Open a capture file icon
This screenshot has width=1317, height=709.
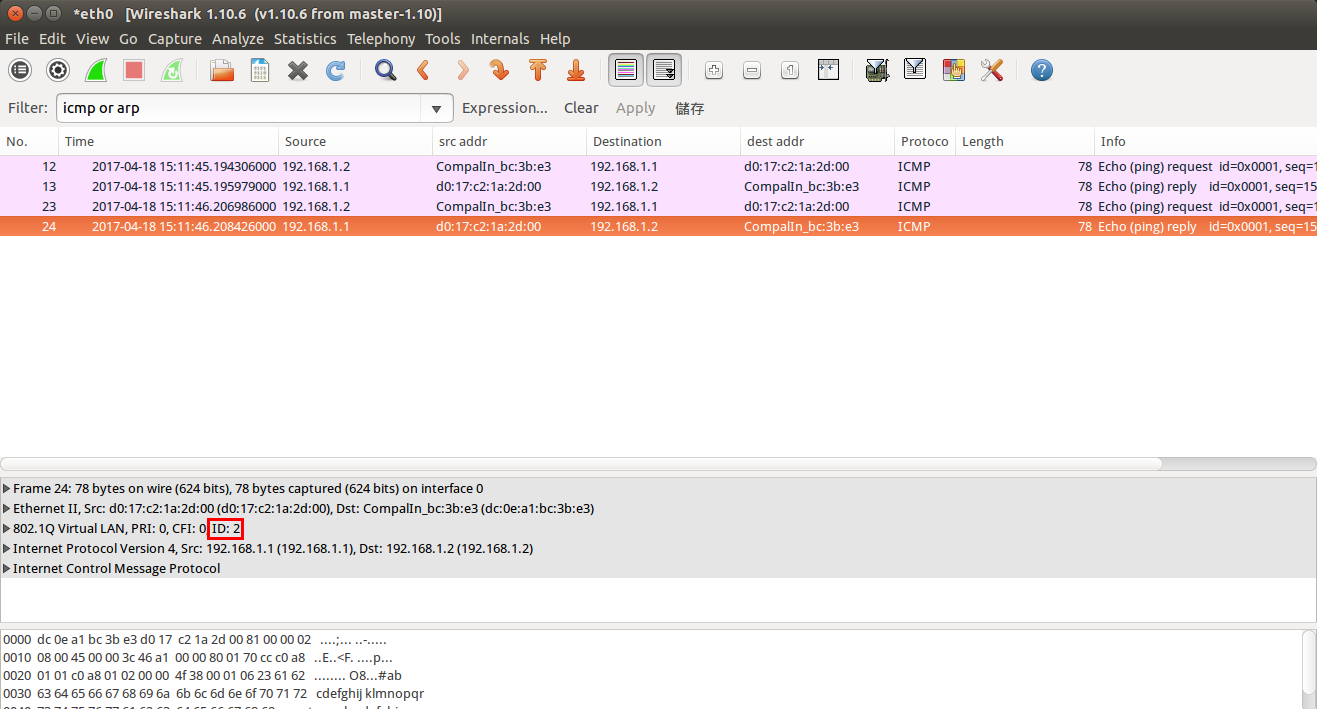tap(221, 70)
